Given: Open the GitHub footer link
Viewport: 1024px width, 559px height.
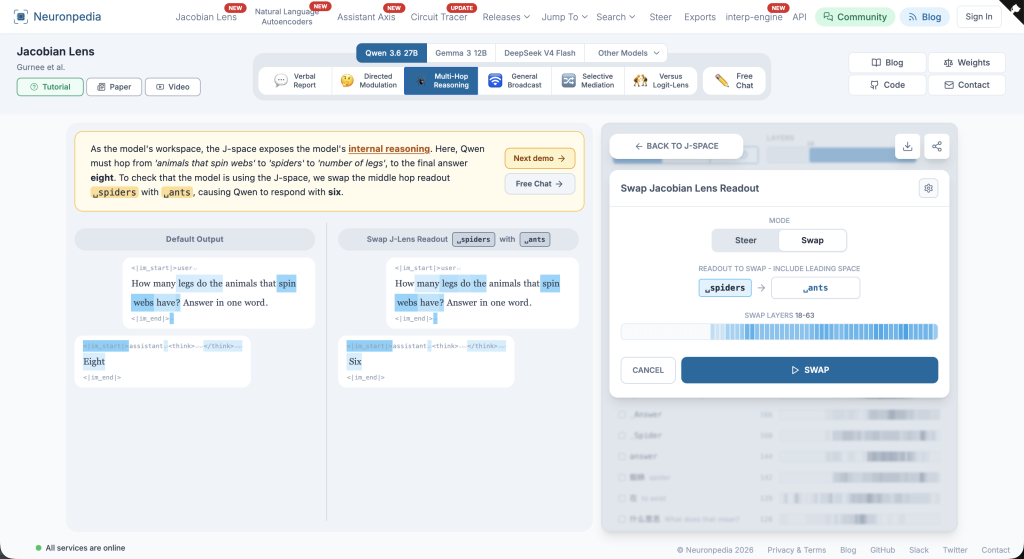Looking at the screenshot, I should click(882, 550).
